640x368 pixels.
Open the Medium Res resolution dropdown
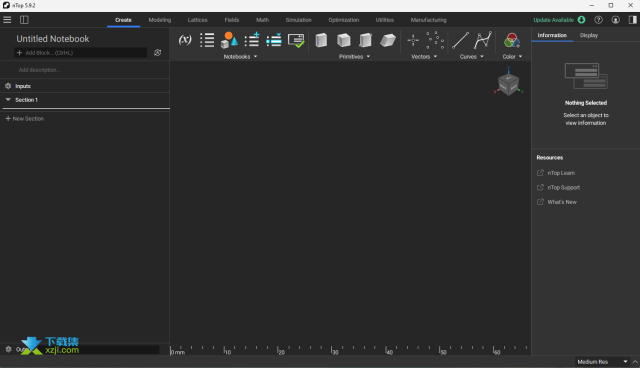602,361
